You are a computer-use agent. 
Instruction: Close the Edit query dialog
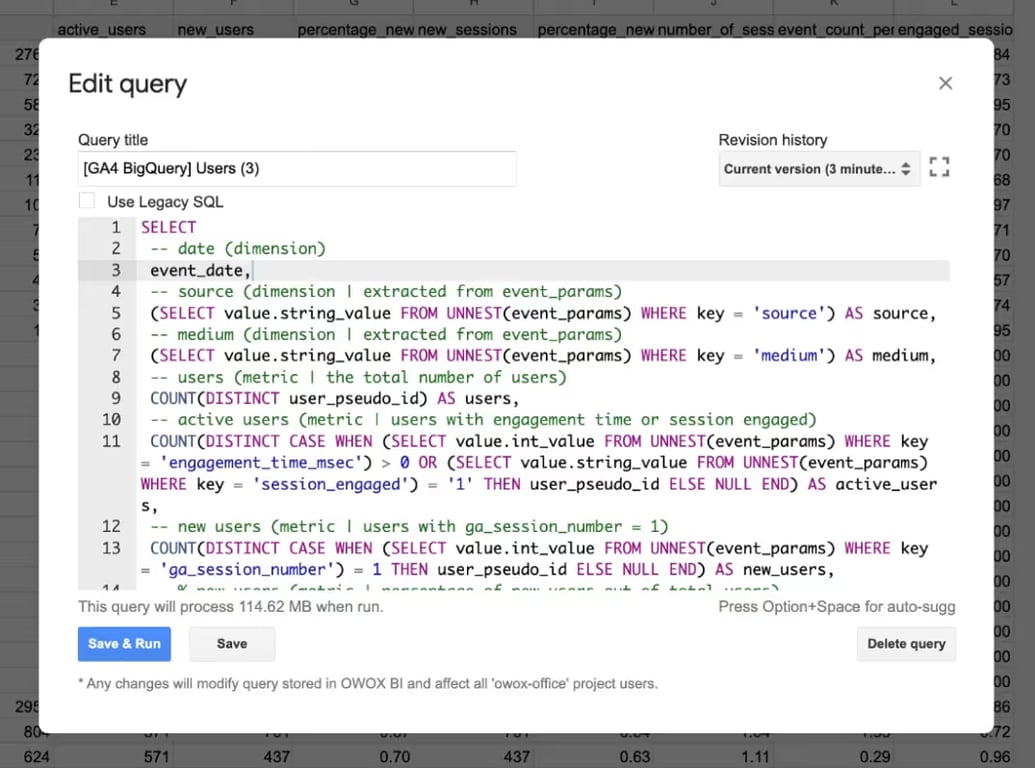pyautogui.click(x=945, y=83)
